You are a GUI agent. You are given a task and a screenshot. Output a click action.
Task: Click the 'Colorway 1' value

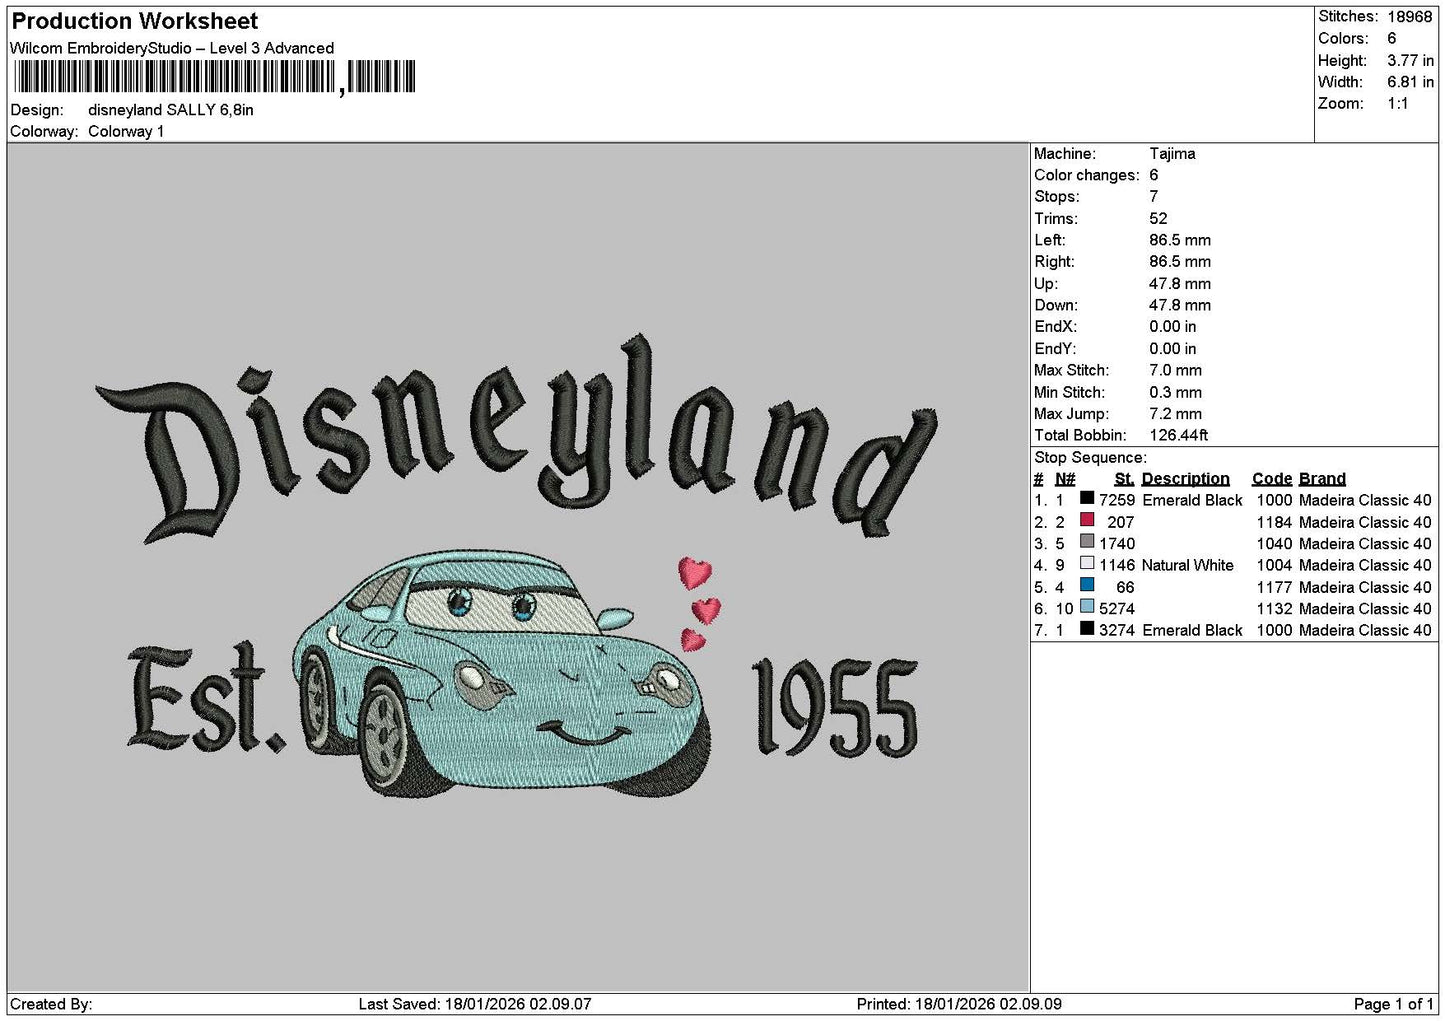[x=126, y=132]
